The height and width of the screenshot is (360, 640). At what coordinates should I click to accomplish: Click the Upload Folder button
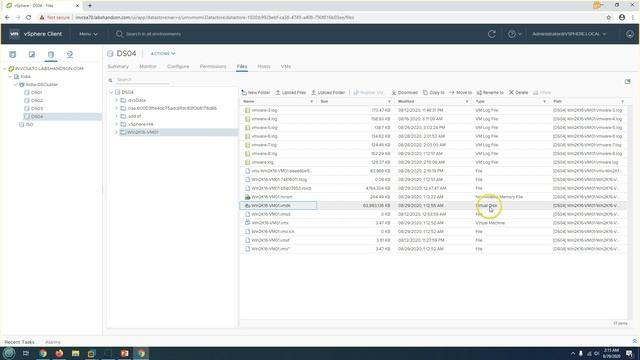[328, 93]
